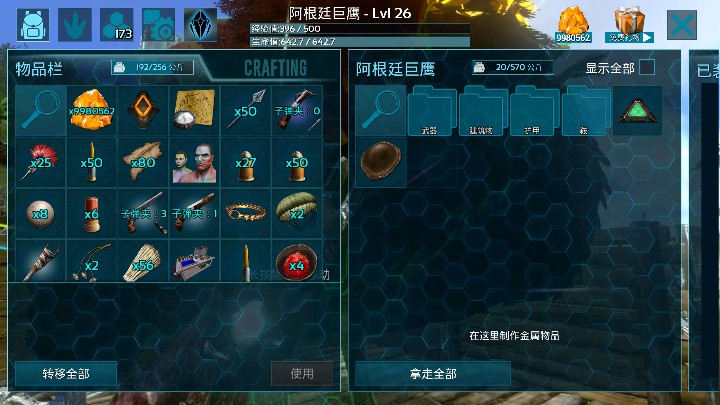The image size is (720, 405).
Task: Switch to the 物品栏 tab
Action: (x=39, y=69)
